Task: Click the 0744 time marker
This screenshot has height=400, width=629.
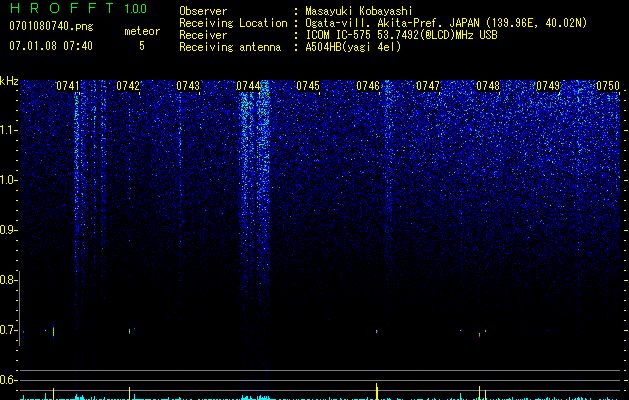Action: 248,86
